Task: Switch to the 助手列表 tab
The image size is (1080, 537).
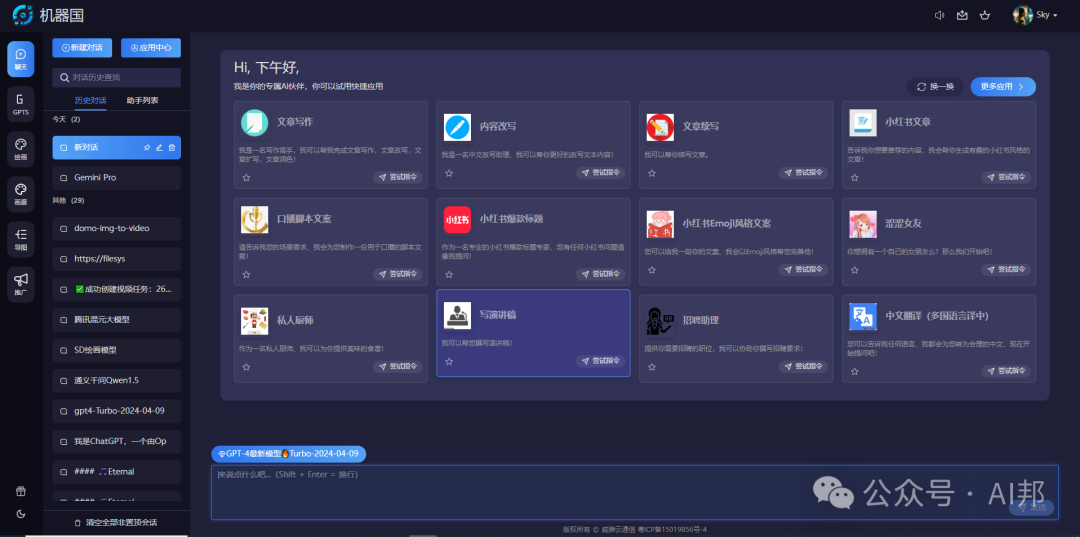Action: tap(142, 101)
